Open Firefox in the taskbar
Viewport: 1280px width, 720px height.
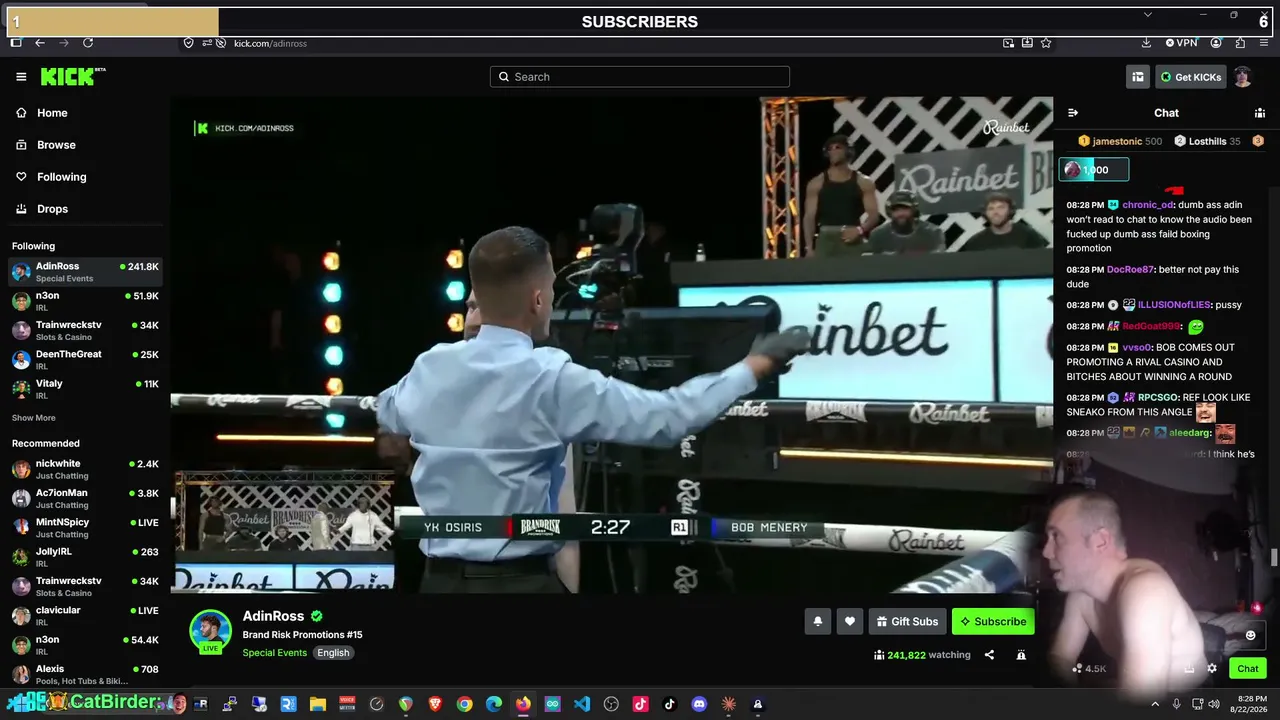pos(523,704)
